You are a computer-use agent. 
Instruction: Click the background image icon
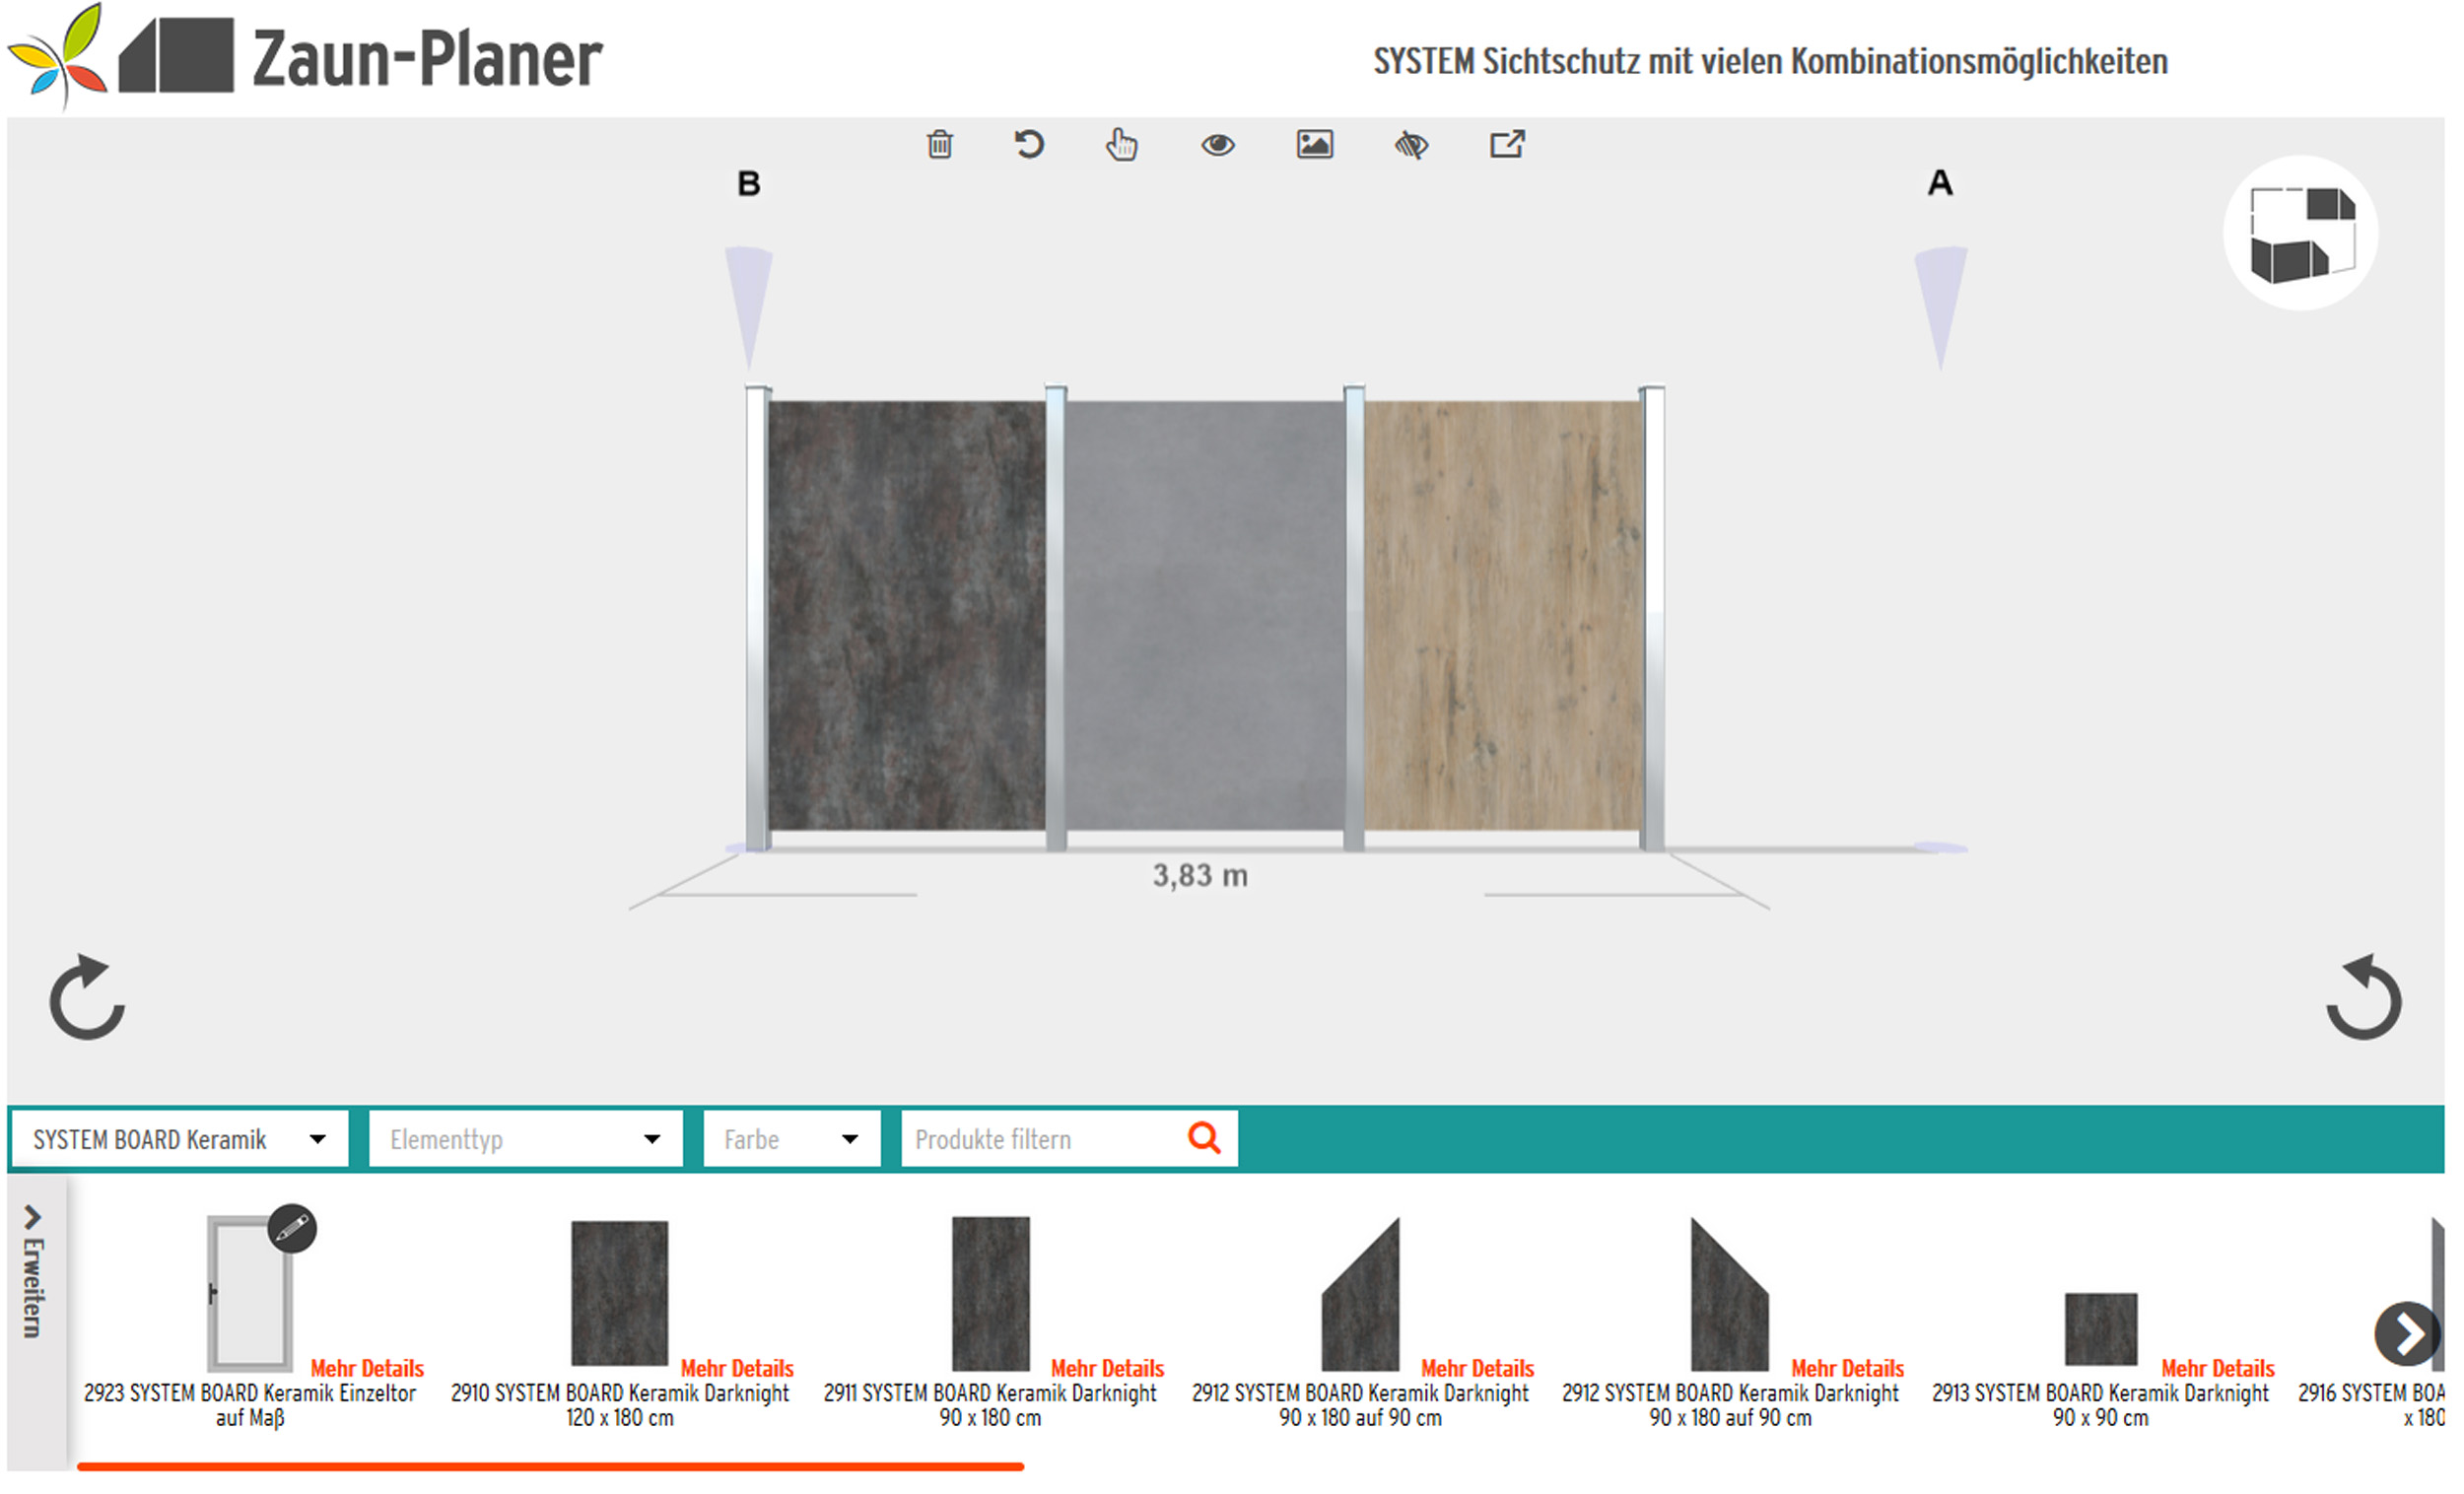[x=1315, y=145]
